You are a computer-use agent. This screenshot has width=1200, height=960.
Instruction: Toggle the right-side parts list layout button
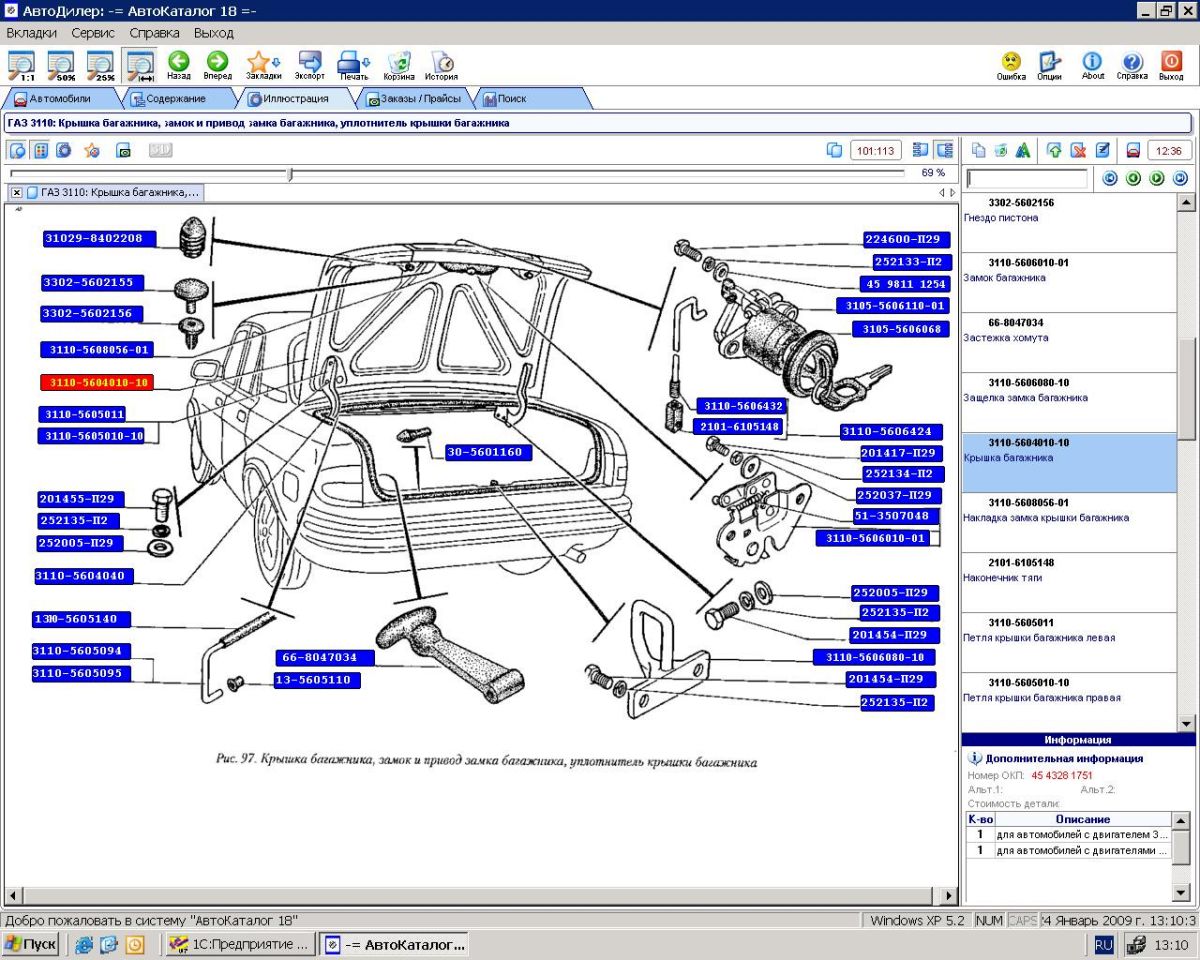(943, 150)
